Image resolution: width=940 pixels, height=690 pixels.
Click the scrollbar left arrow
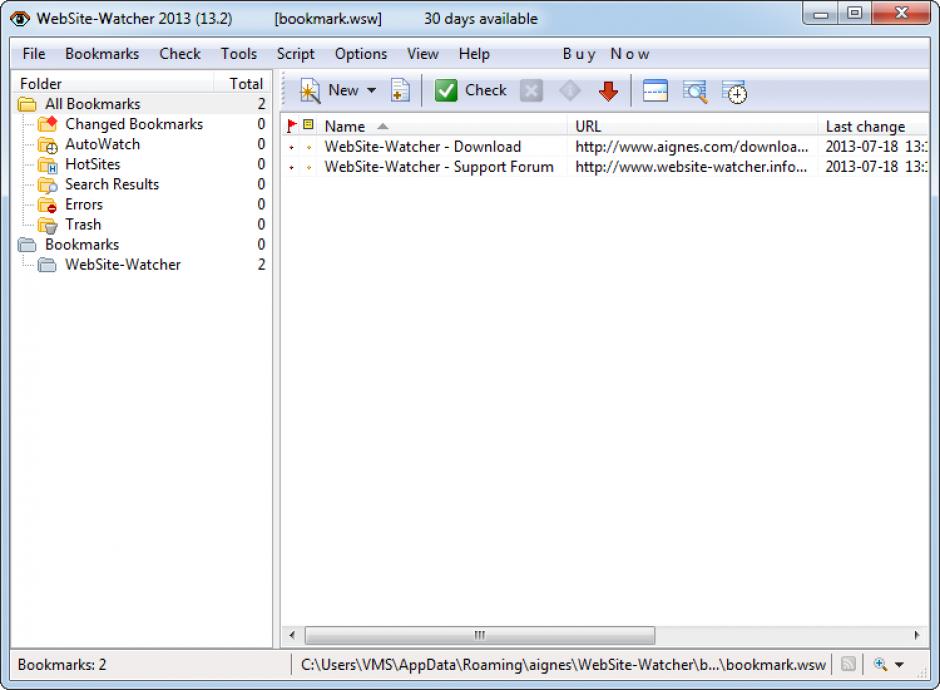pos(292,635)
